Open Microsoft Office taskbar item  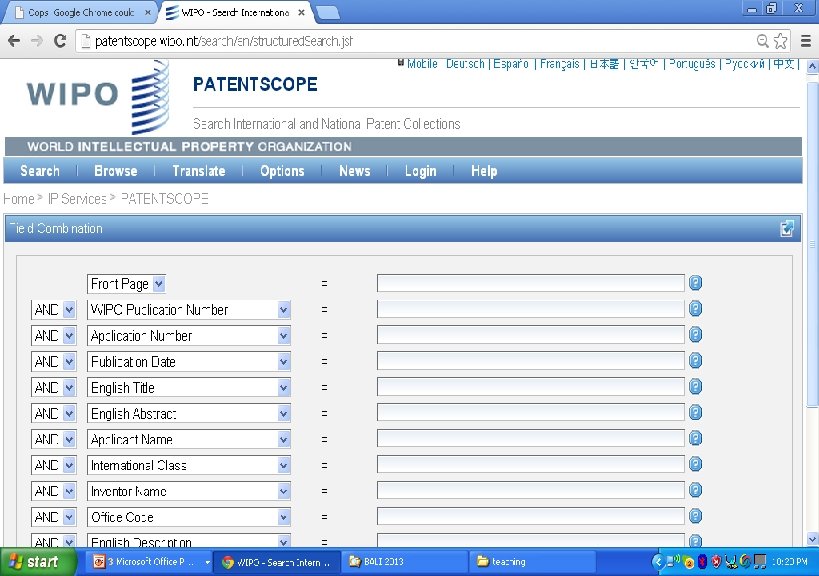tap(151, 562)
